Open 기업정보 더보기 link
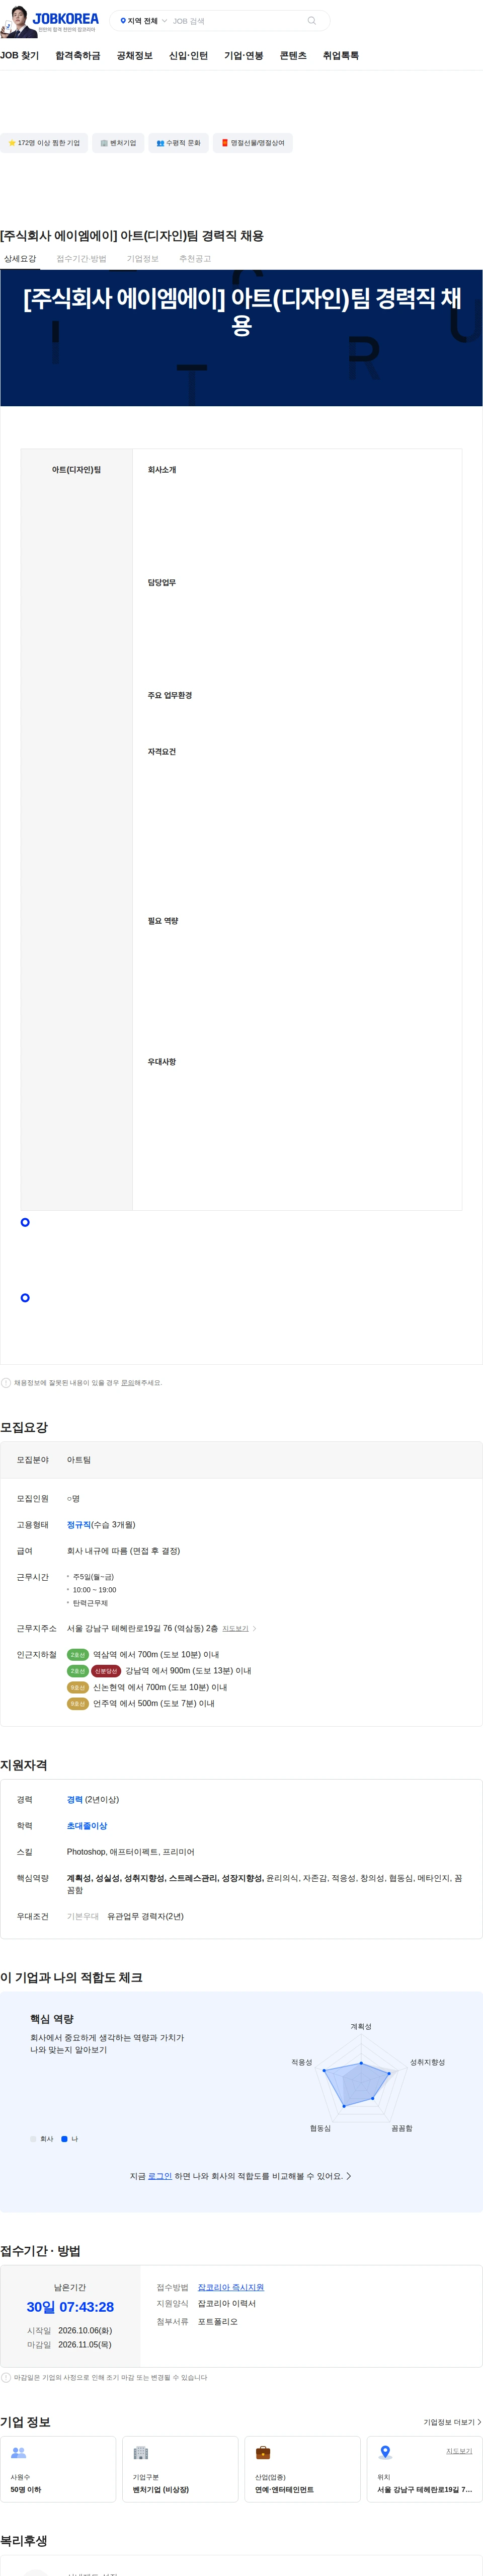Screen dimensions: 483x2576 (x=452, y=2422)
